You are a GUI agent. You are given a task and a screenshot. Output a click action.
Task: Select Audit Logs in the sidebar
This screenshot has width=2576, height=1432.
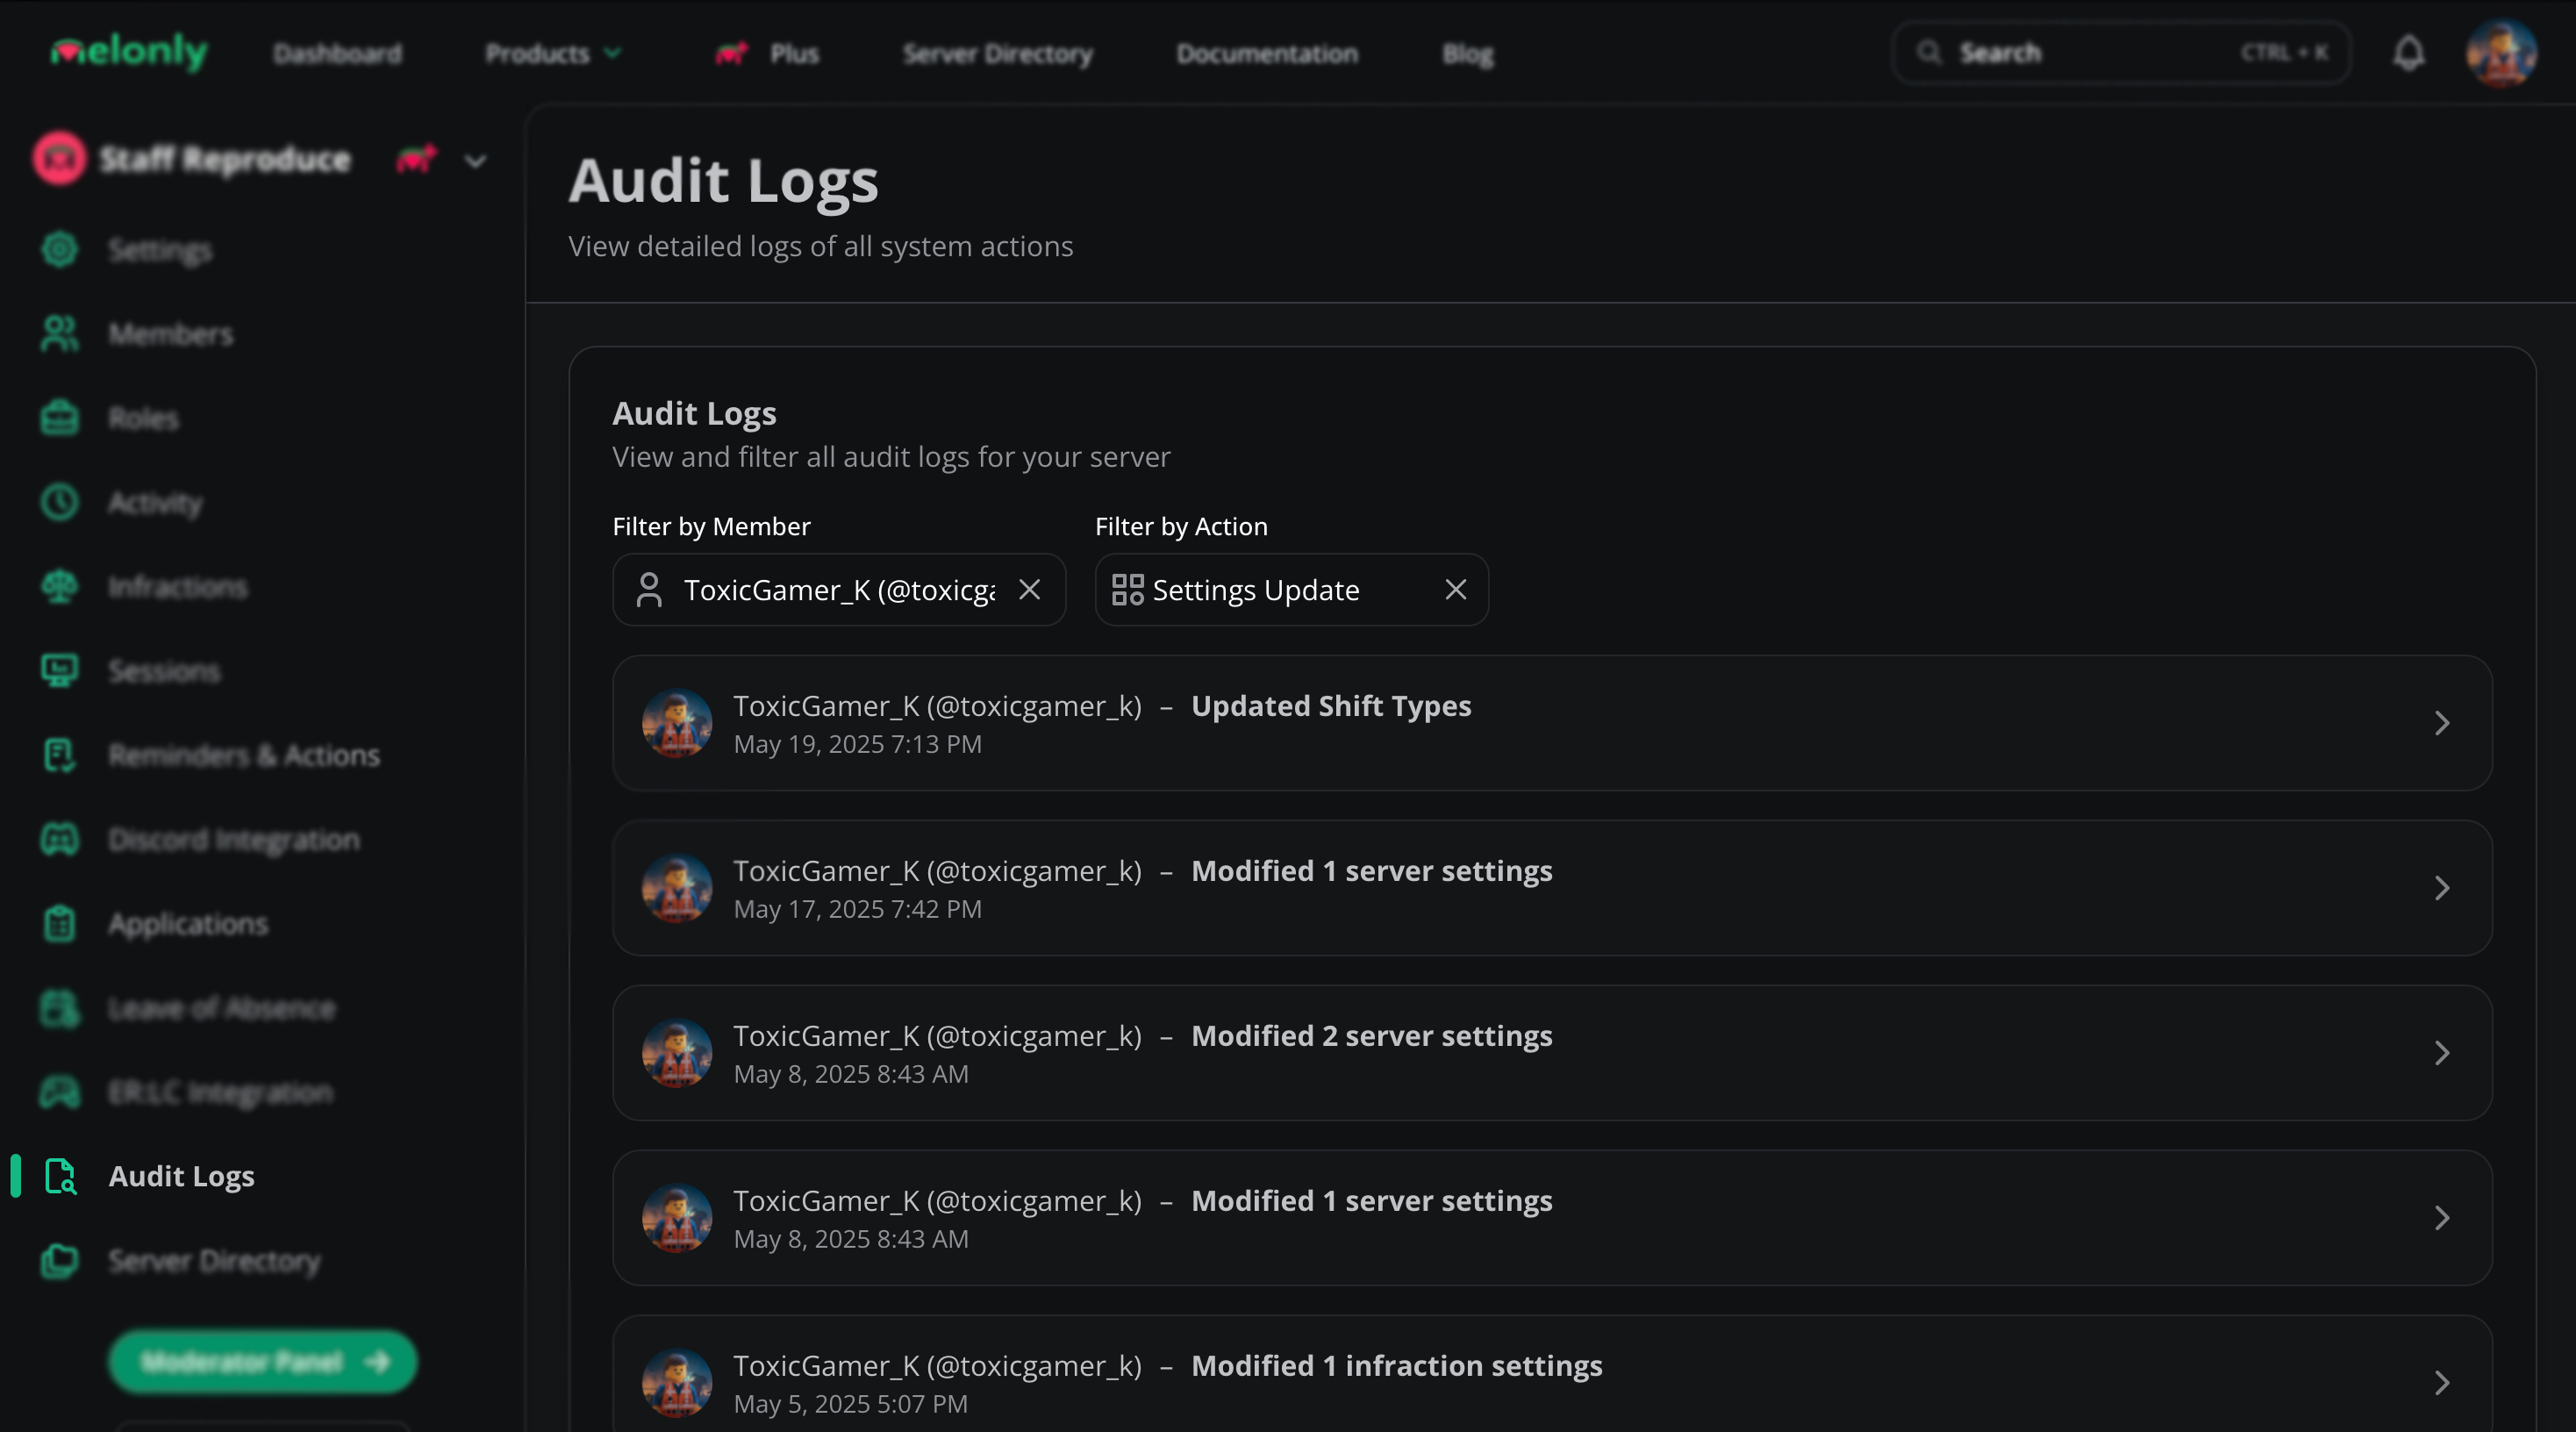tap(181, 1177)
